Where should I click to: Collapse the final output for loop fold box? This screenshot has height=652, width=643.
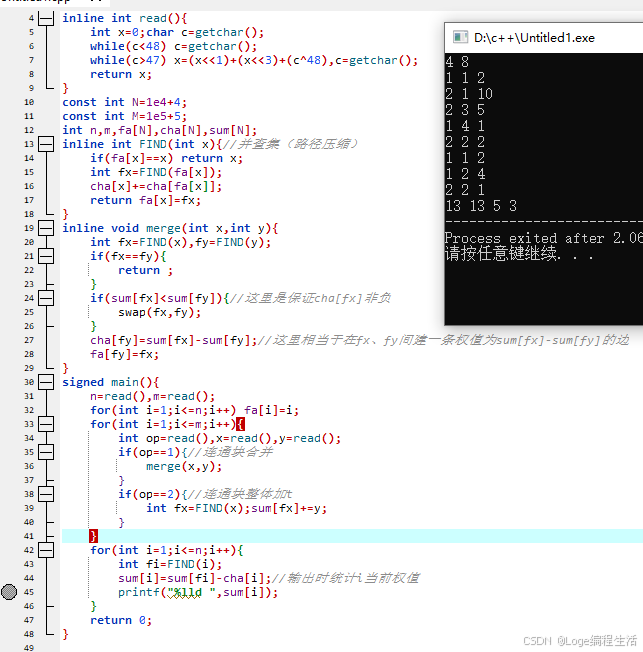pyautogui.click(x=46, y=550)
